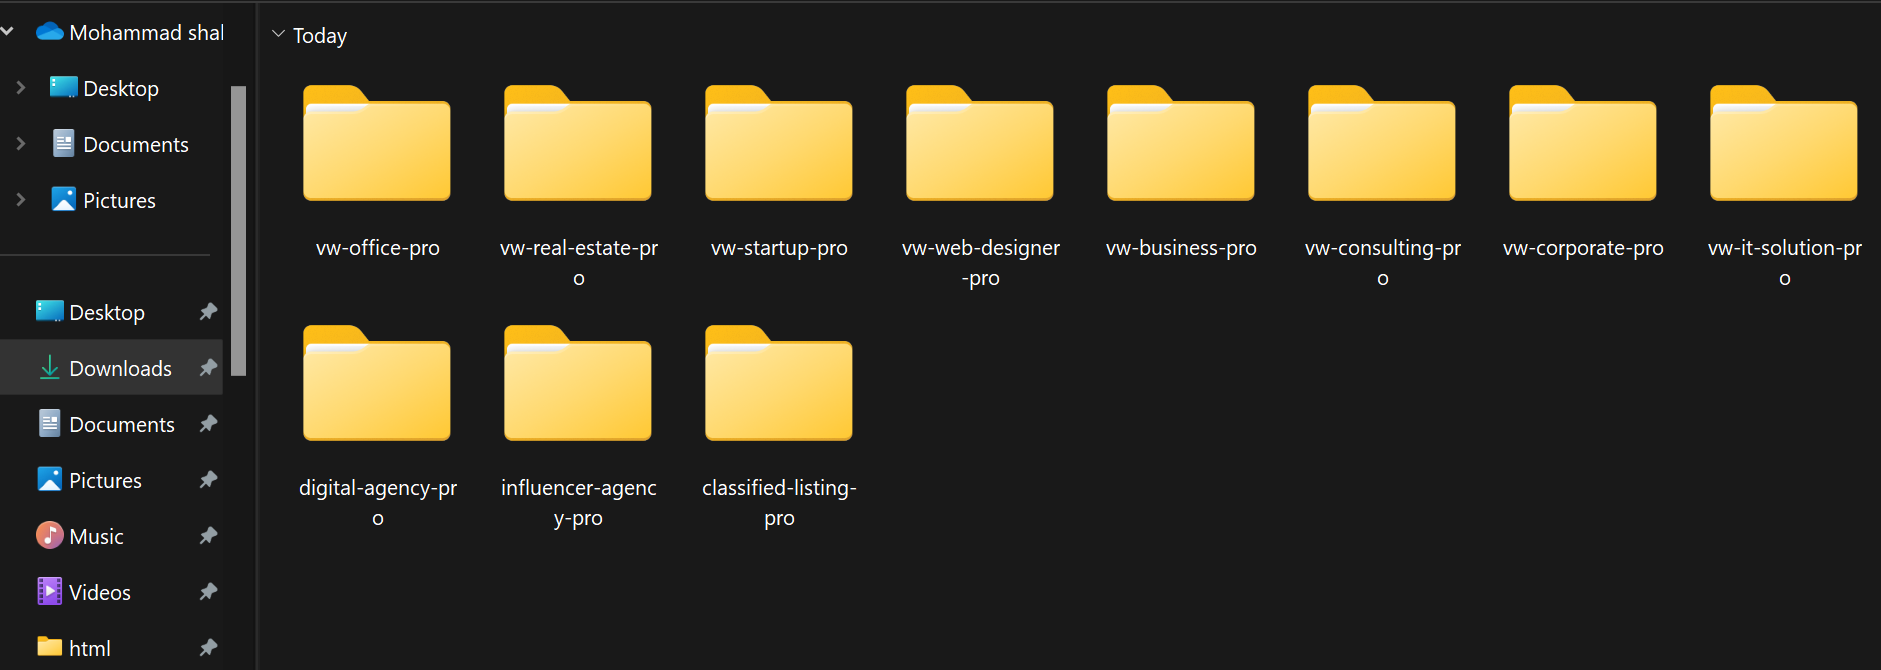
Task: Expand the OneDrive Pictures tree node arrow
Action: 21,200
